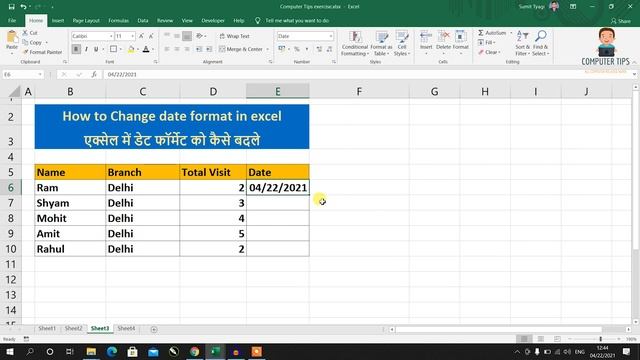The height and width of the screenshot is (360, 640).
Task: Click Decrease Decimal icon
Action: point(329,49)
